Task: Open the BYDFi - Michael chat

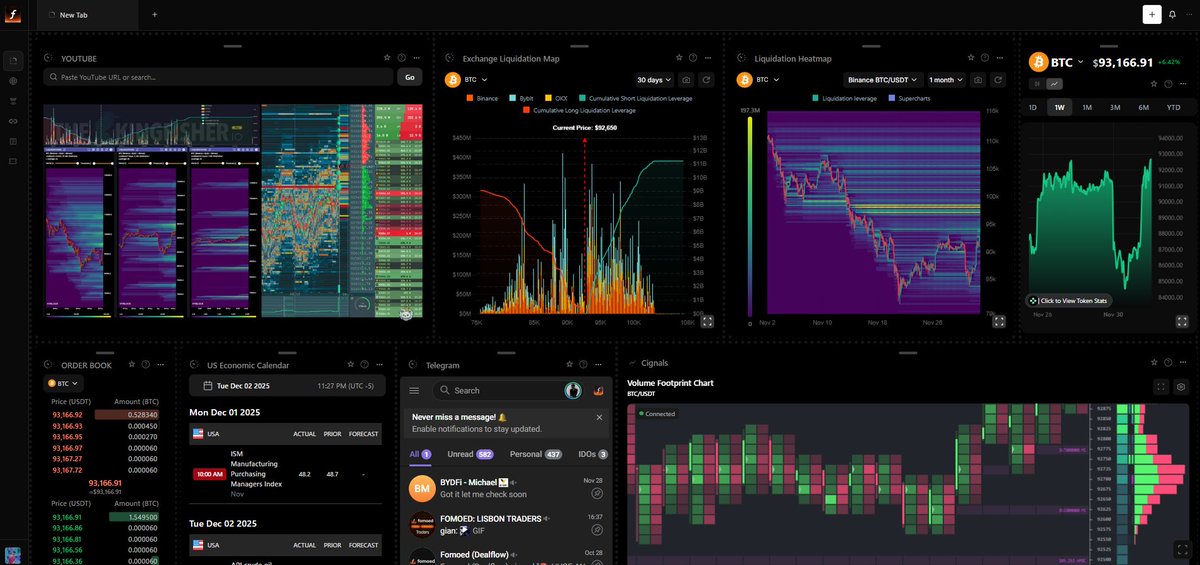Action: [507, 487]
